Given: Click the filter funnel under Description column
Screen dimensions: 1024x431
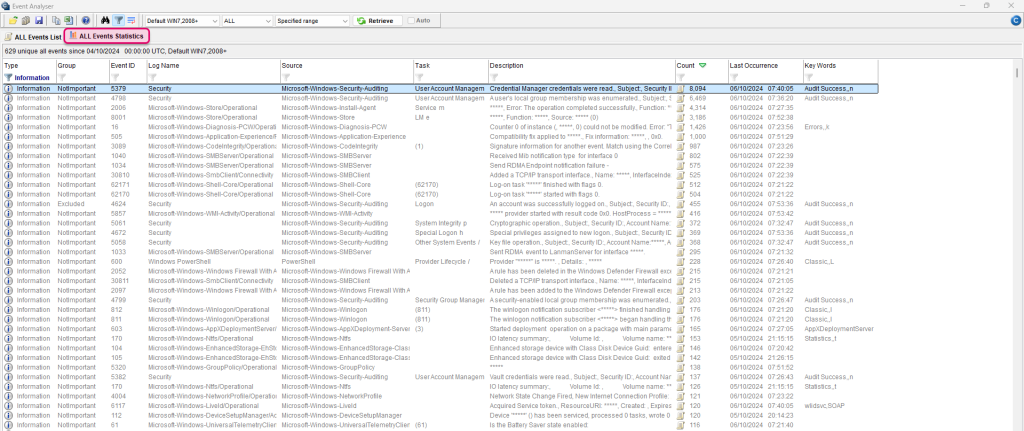Looking at the screenshot, I should pos(494,78).
